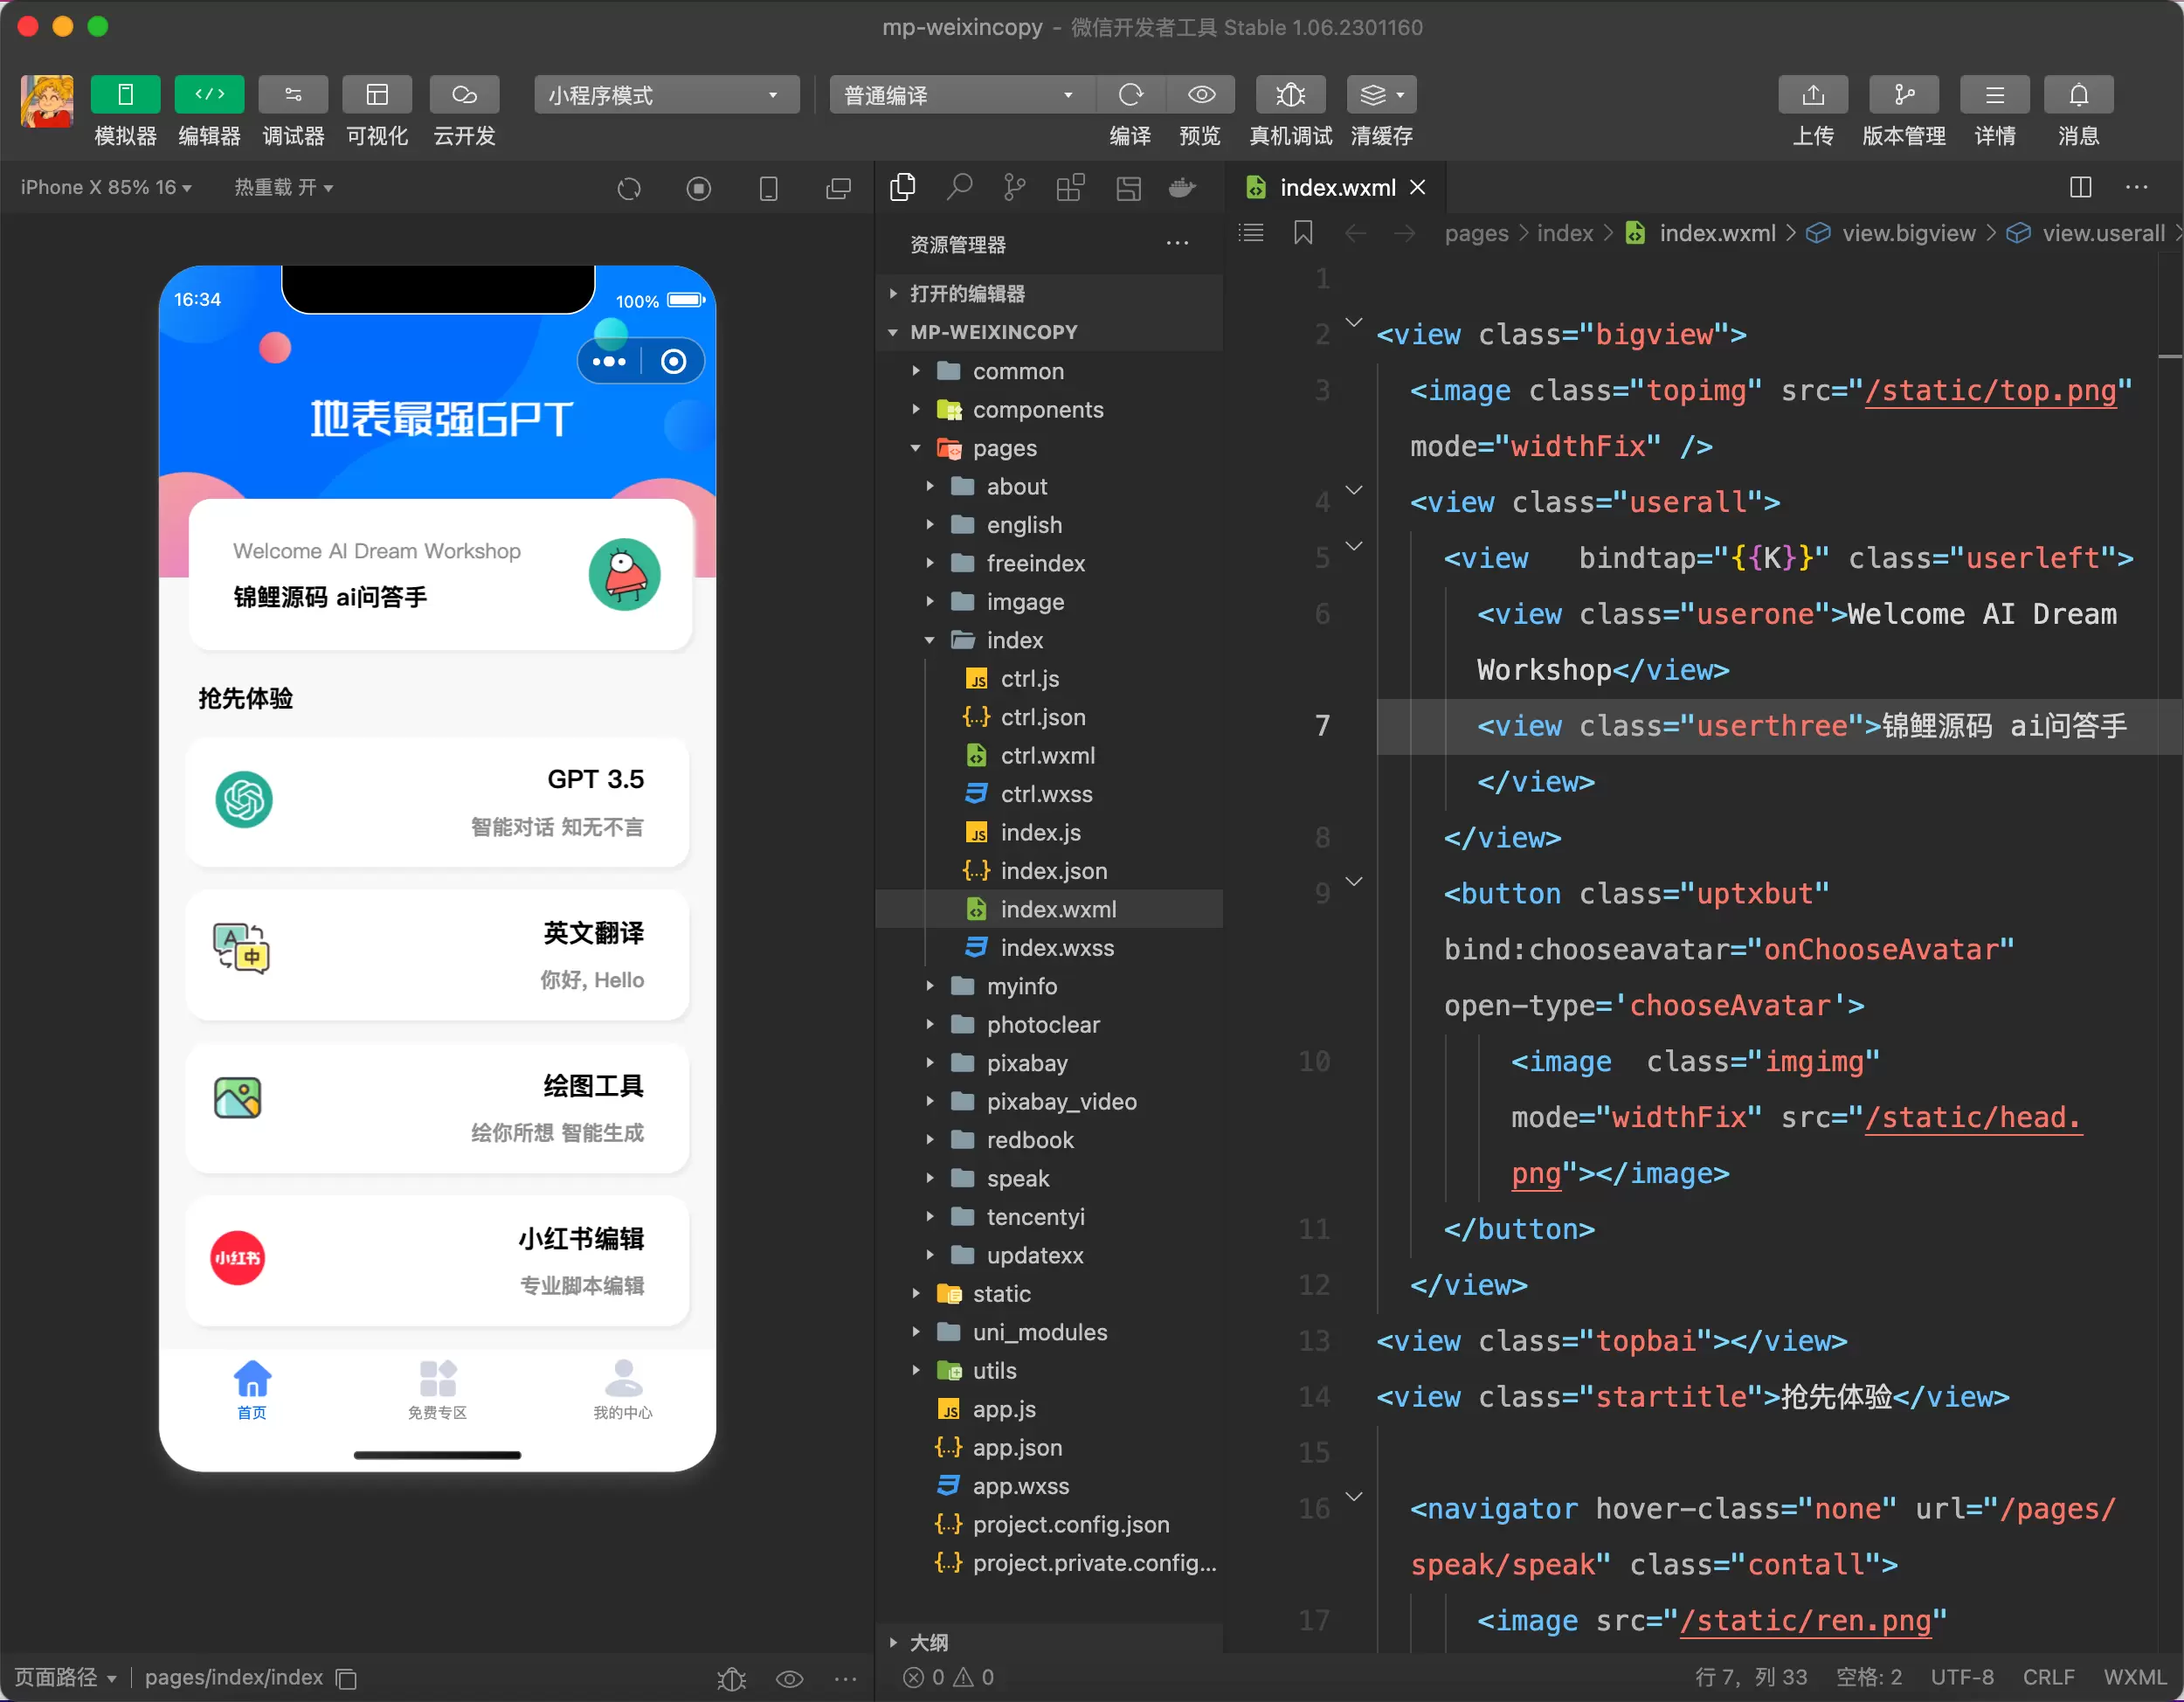Close the index.wxml tab

click(1418, 188)
